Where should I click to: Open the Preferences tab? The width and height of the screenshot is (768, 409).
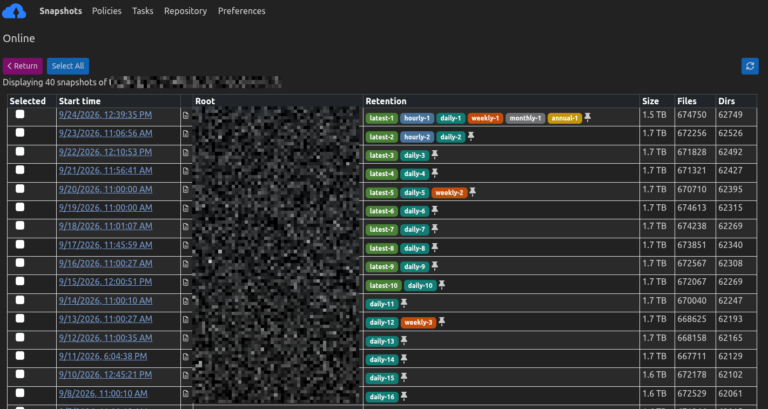[x=241, y=11]
